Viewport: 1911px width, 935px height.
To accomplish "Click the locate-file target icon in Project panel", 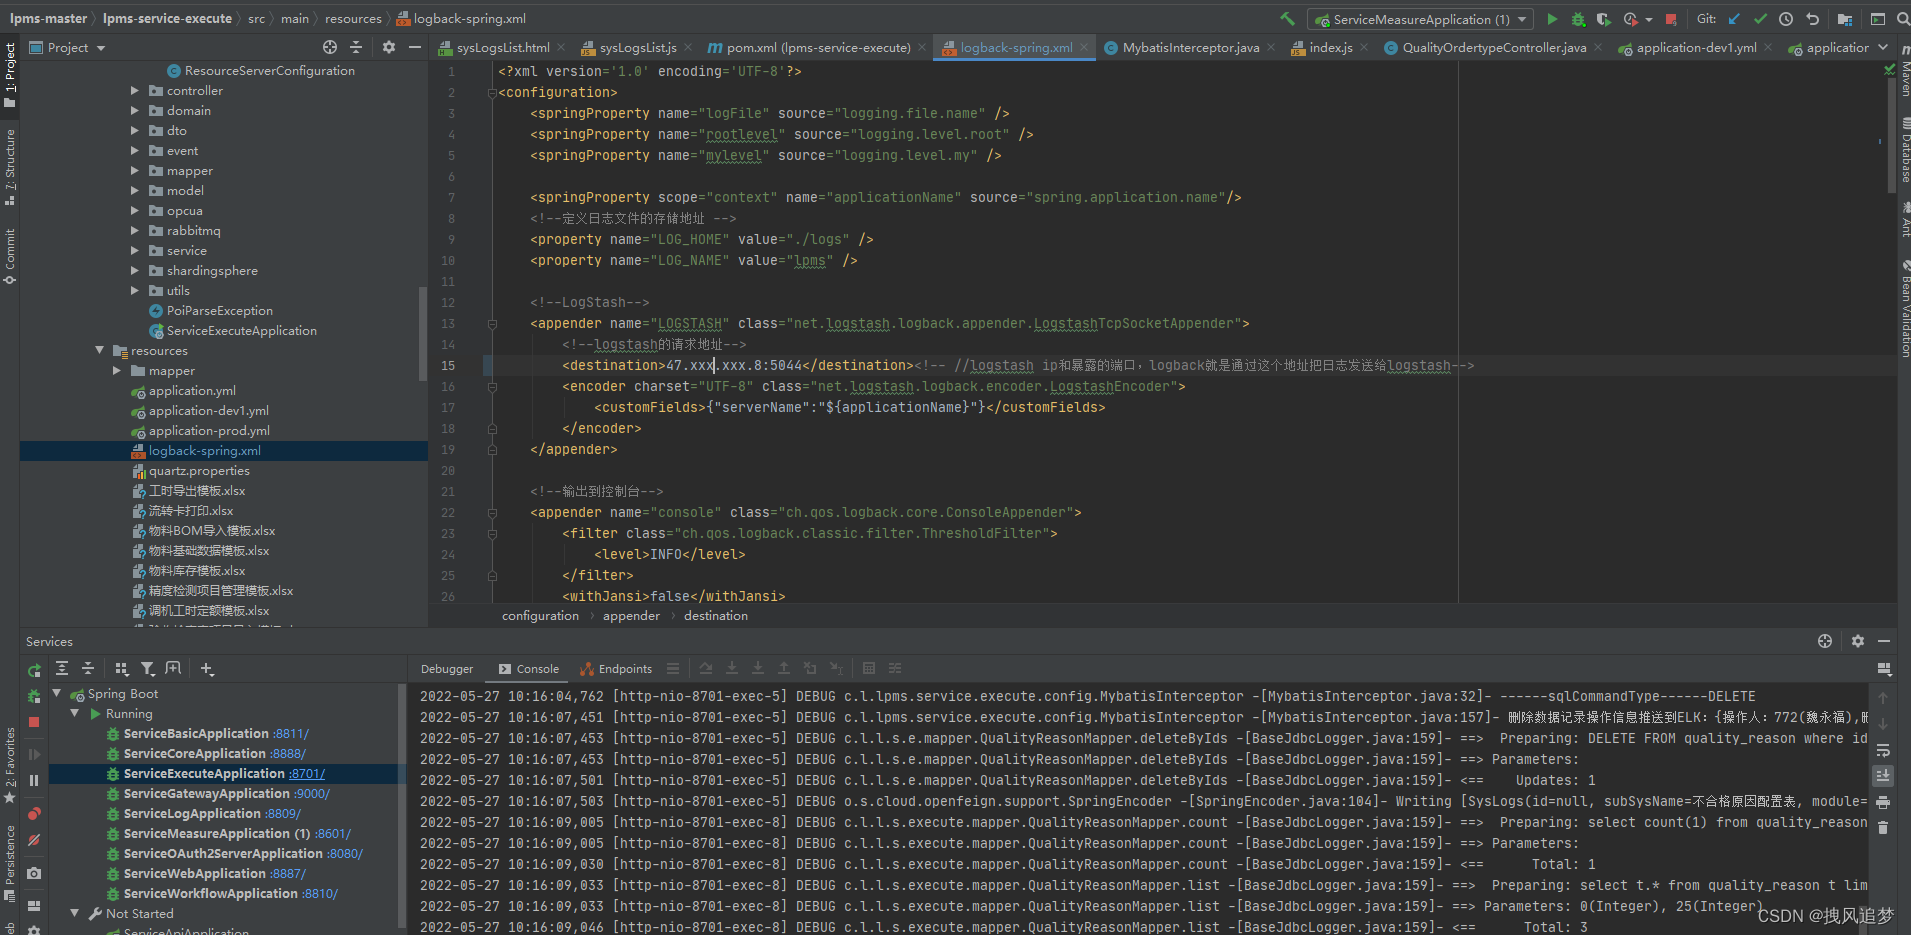I will (330, 47).
